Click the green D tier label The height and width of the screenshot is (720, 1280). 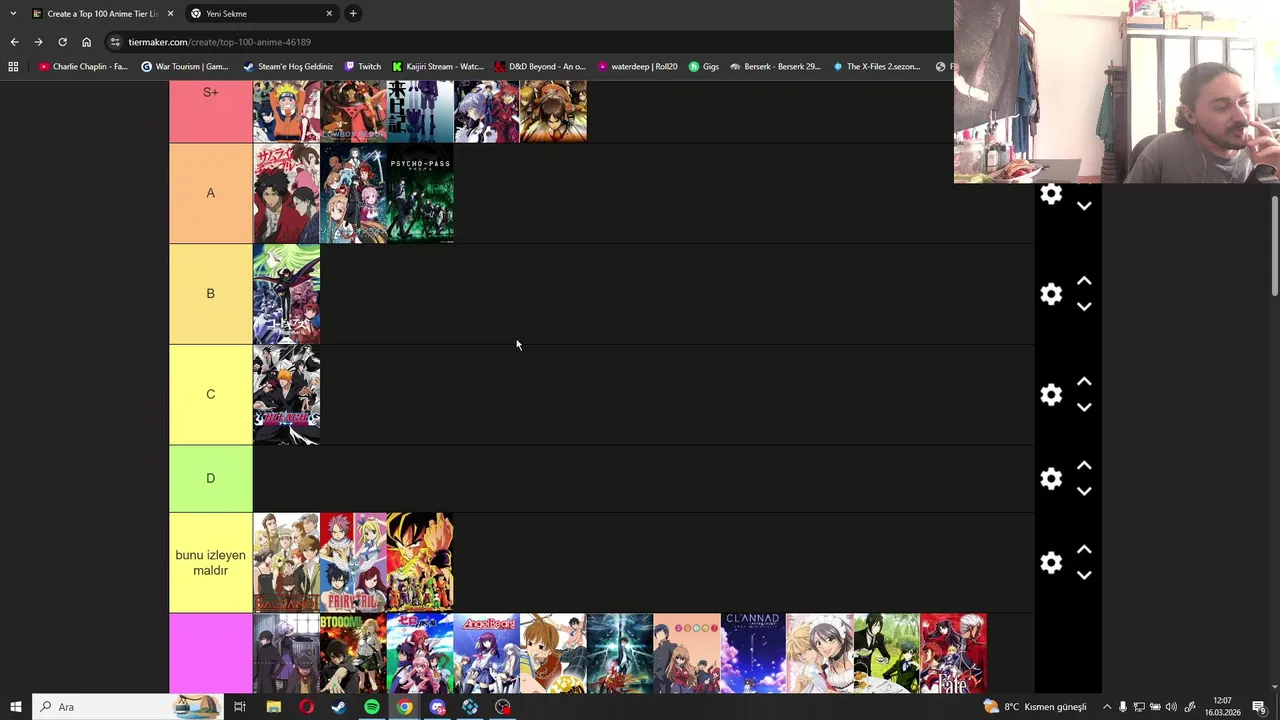(x=210, y=479)
